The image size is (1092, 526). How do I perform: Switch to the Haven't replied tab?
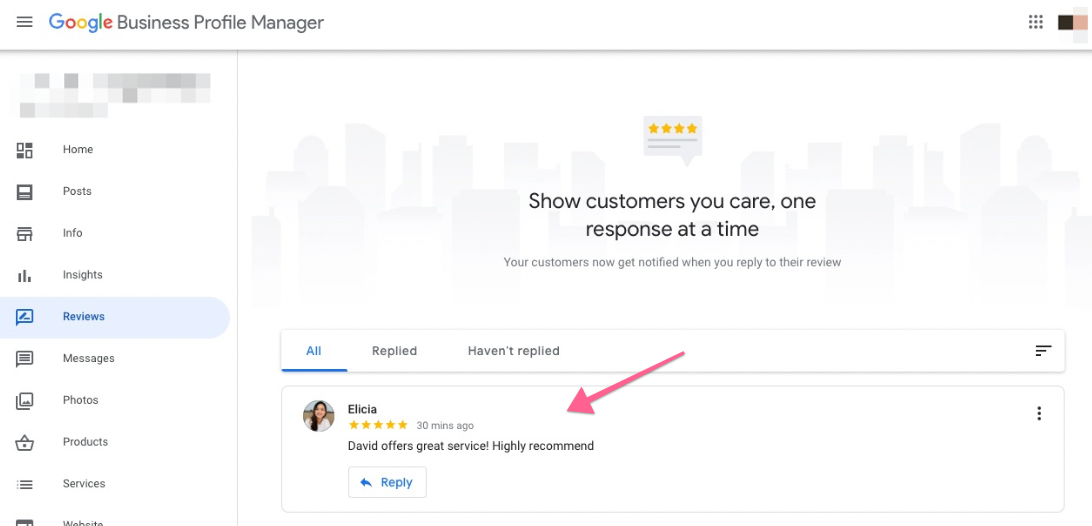pyautogui.click(x=513, y=351)
